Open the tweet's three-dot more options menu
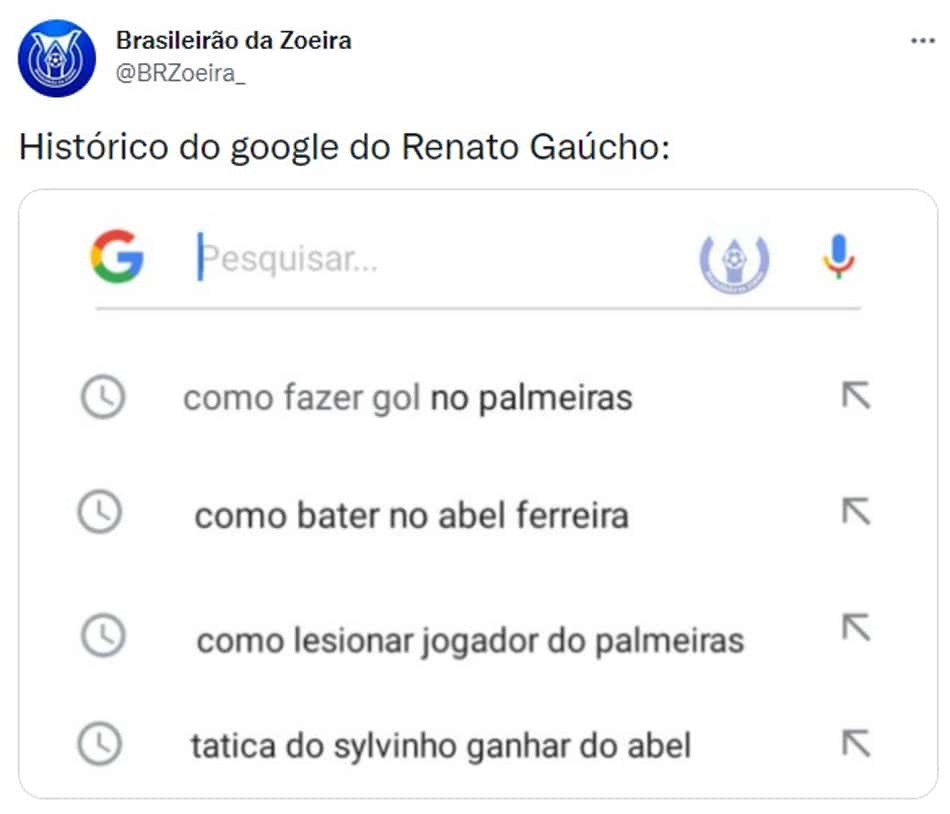The width and height of the screenshot is (950, 814). 922,41
